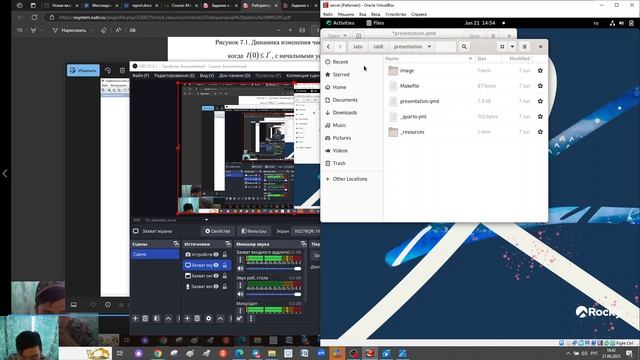
Task: Click lab8 breadcrumb in Files path bar
Action: coord(378,47)
